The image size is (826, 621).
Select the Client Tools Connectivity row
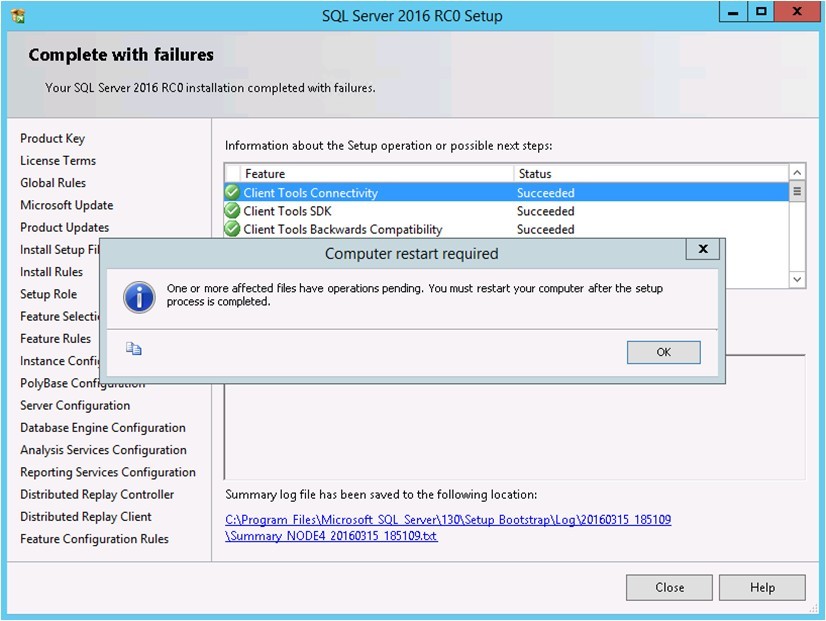pyautogui.click(x=506, y=192)
